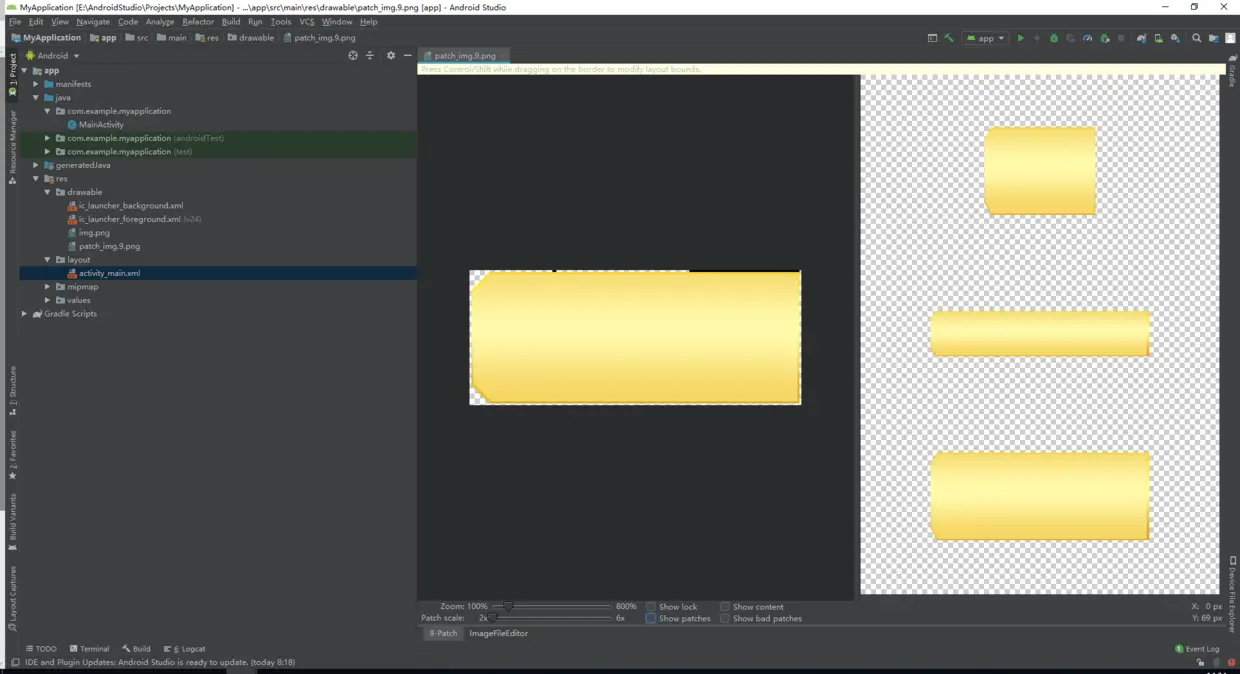Open Device File Explorer side tool
This screenshot has width=1240, height=674.
[x=1233, y=594]
